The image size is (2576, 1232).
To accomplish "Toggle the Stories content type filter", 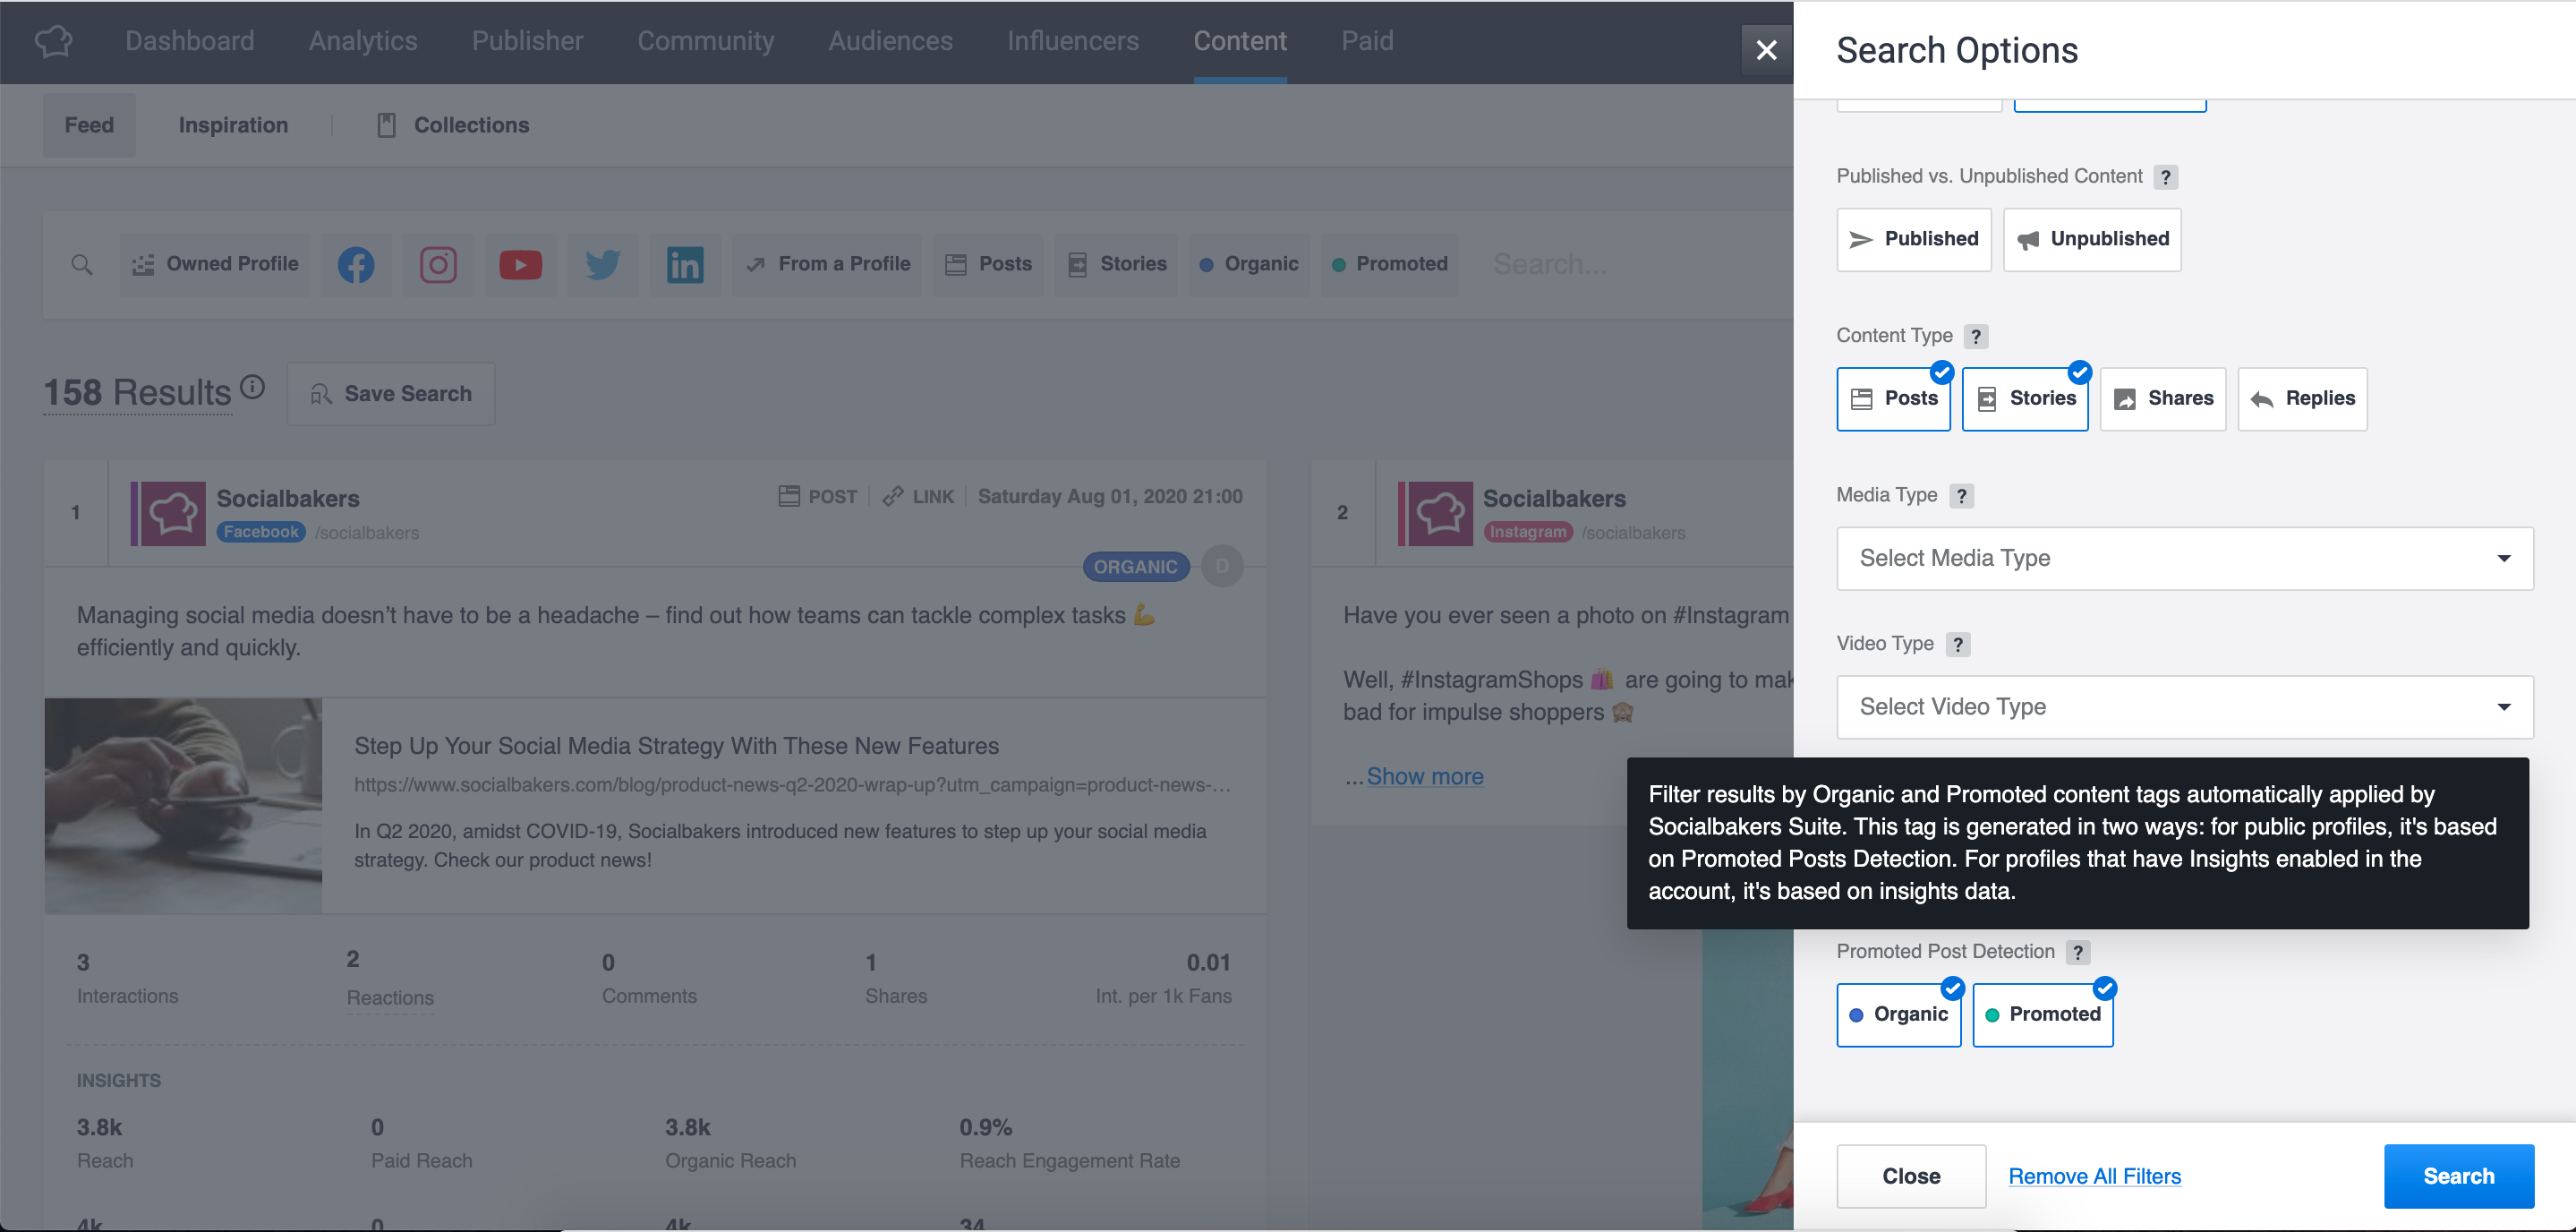I will [x=2025, y=399].
